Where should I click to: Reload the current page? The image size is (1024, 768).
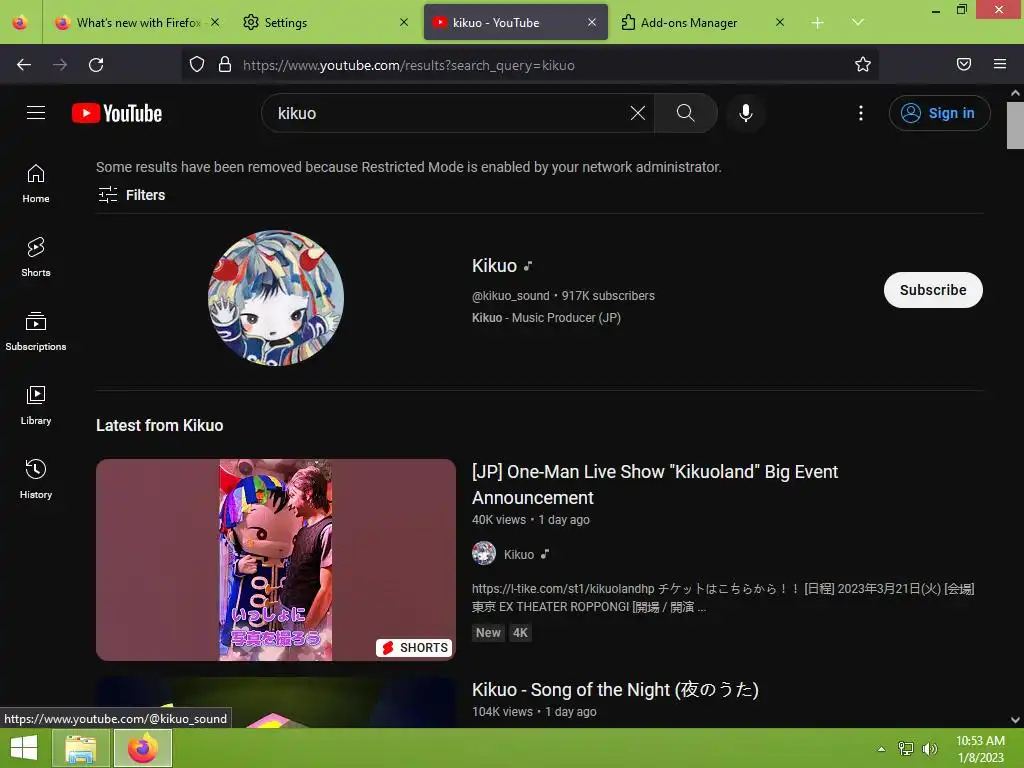click(x=96, y=65)
